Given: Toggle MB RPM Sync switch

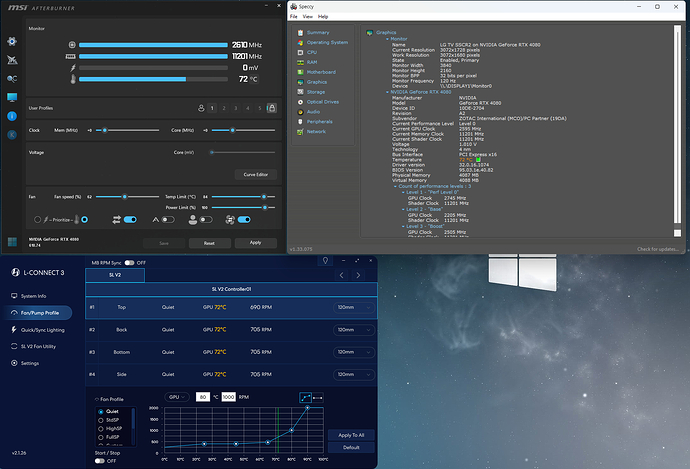Looking at the screenshot, I should pos(129,263).
